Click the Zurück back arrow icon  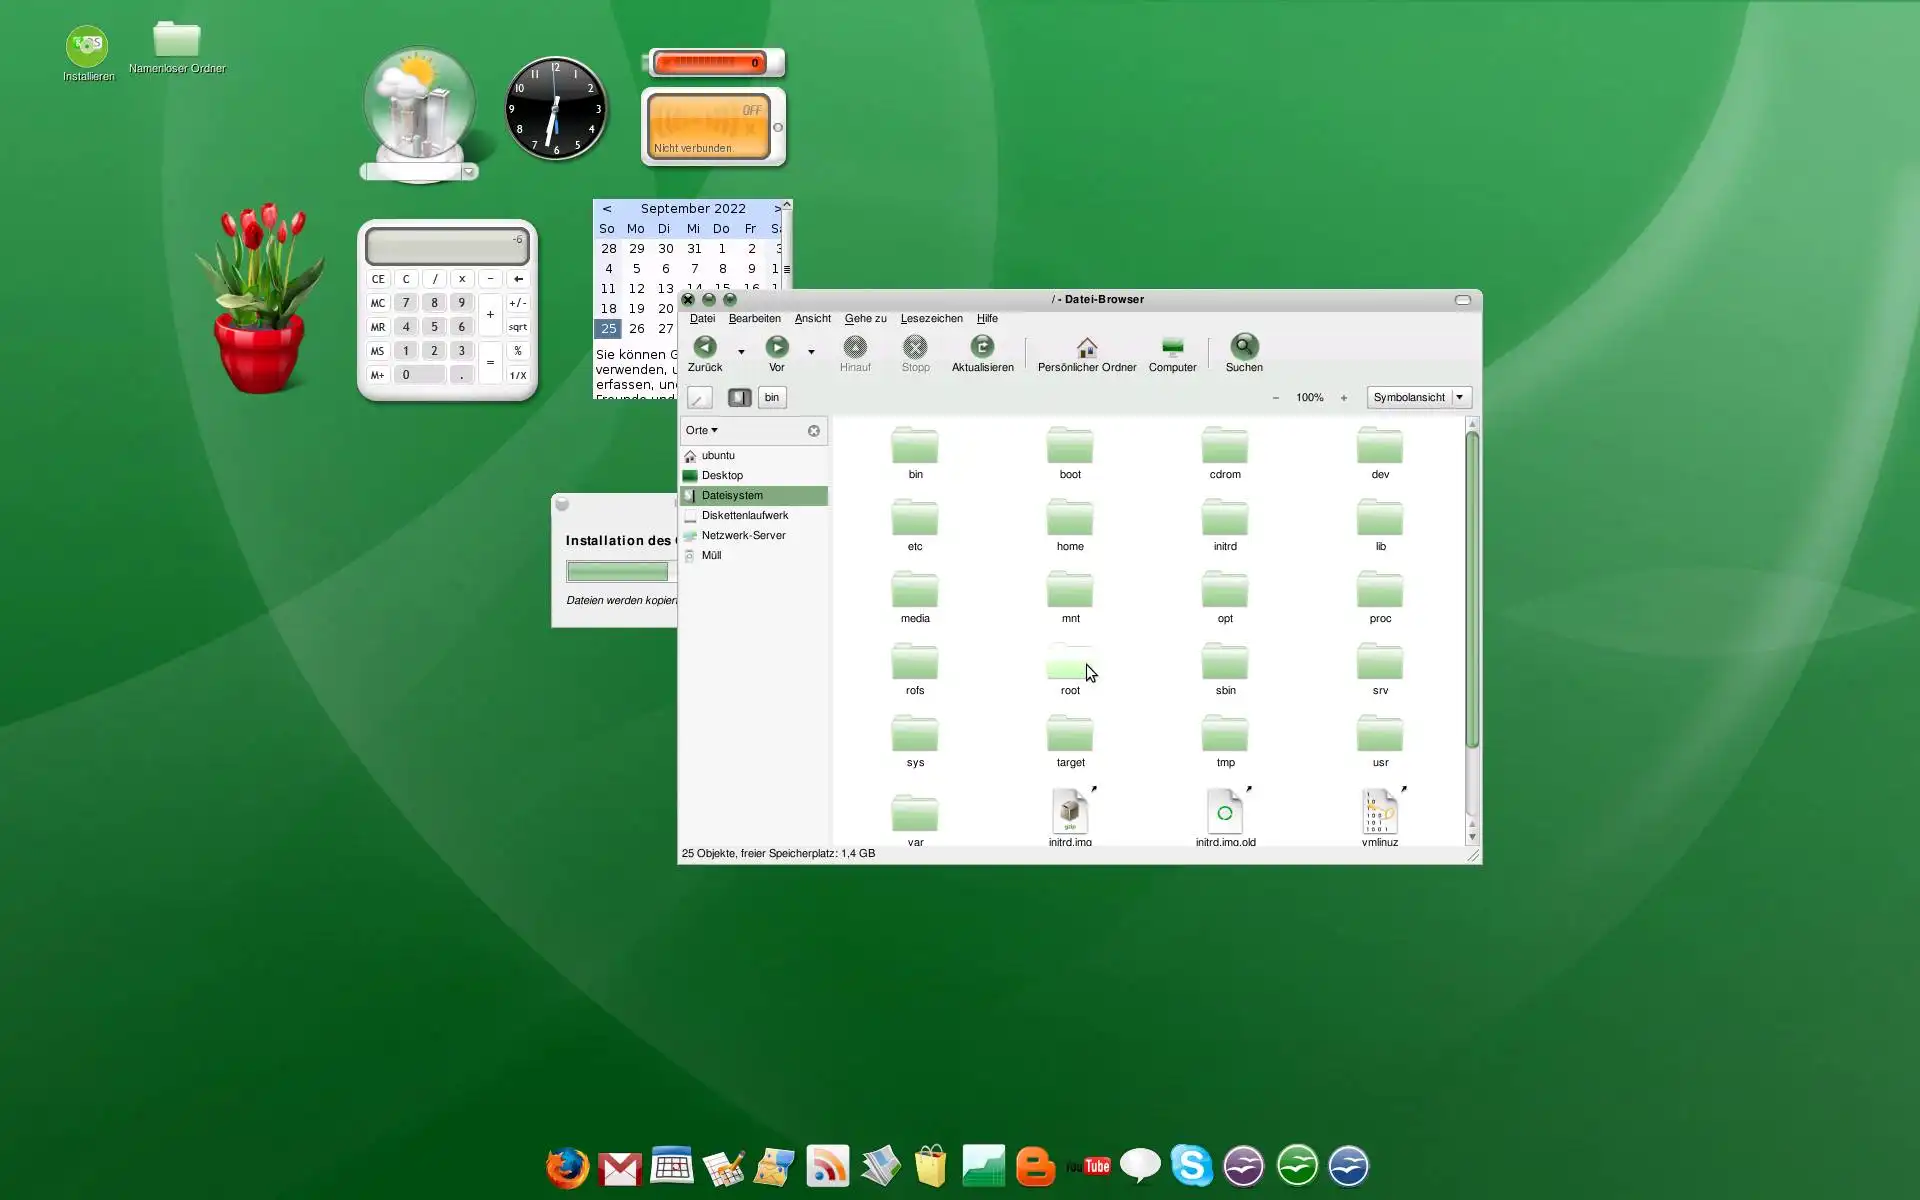(x=704, y=347)
